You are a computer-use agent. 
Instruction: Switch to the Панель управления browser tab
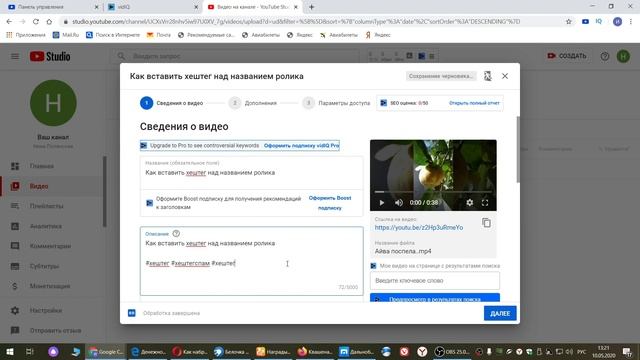point(52,7)
